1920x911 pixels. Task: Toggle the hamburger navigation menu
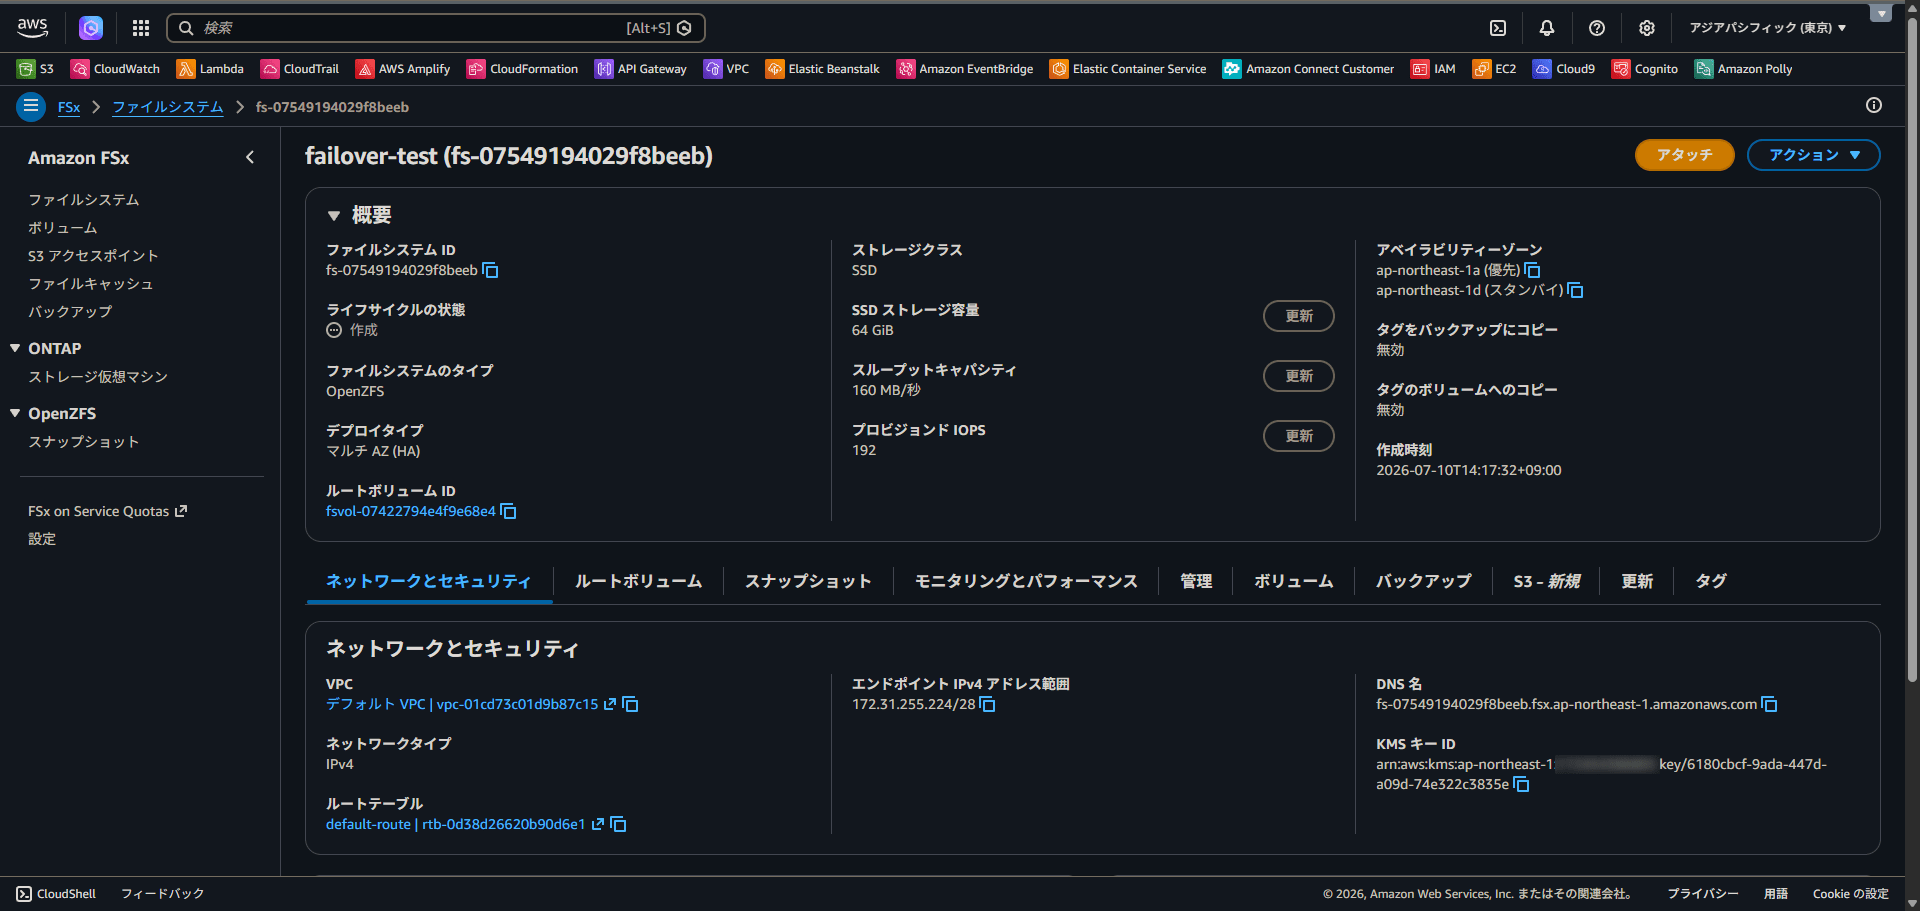click(x=31, y=106)
